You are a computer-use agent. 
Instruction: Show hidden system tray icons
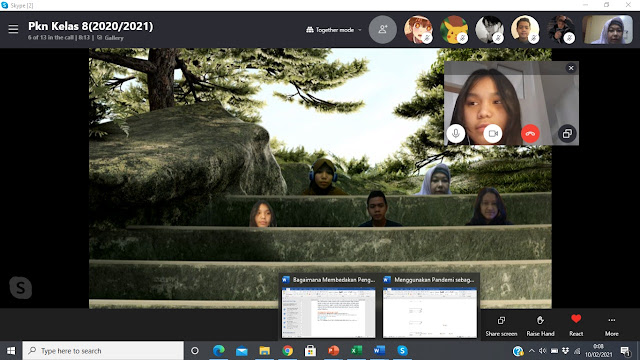click(531, 351)
